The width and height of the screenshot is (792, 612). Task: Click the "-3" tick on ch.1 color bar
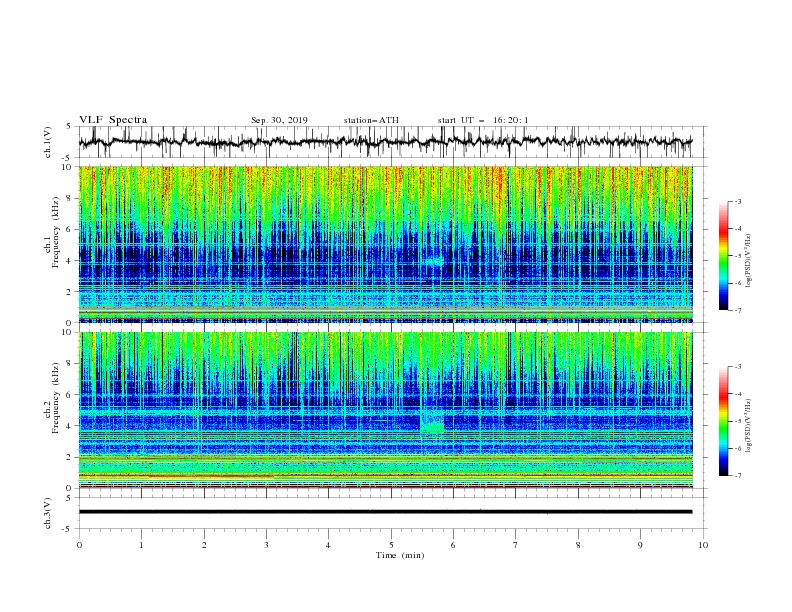[x=737, y=201]
